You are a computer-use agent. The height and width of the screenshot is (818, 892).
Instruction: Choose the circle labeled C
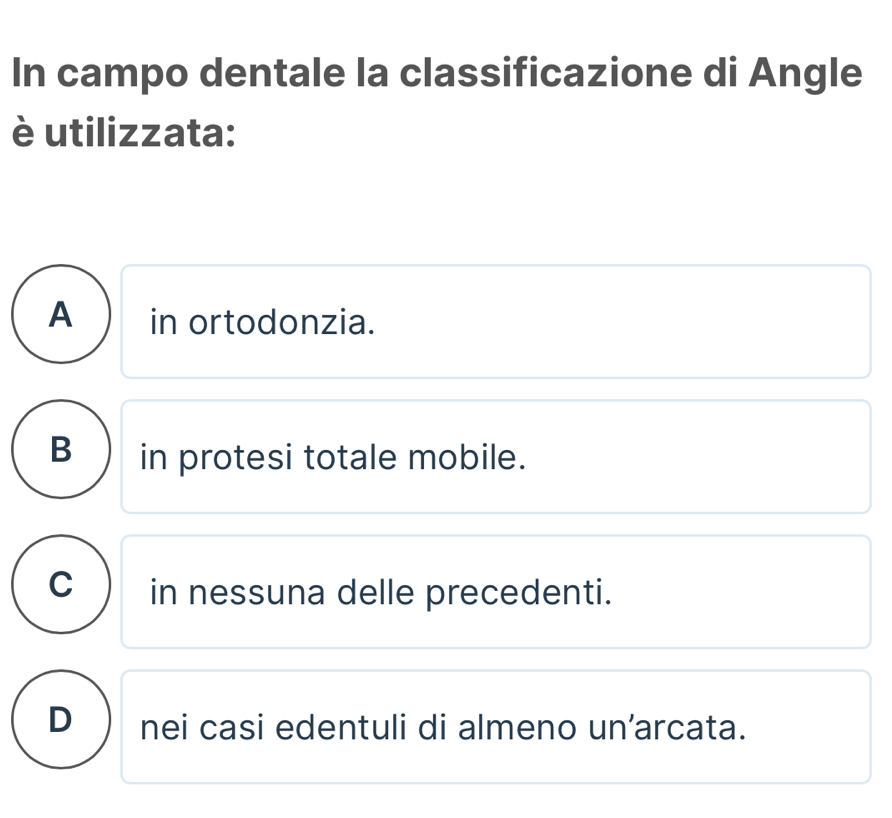point(60,586)
